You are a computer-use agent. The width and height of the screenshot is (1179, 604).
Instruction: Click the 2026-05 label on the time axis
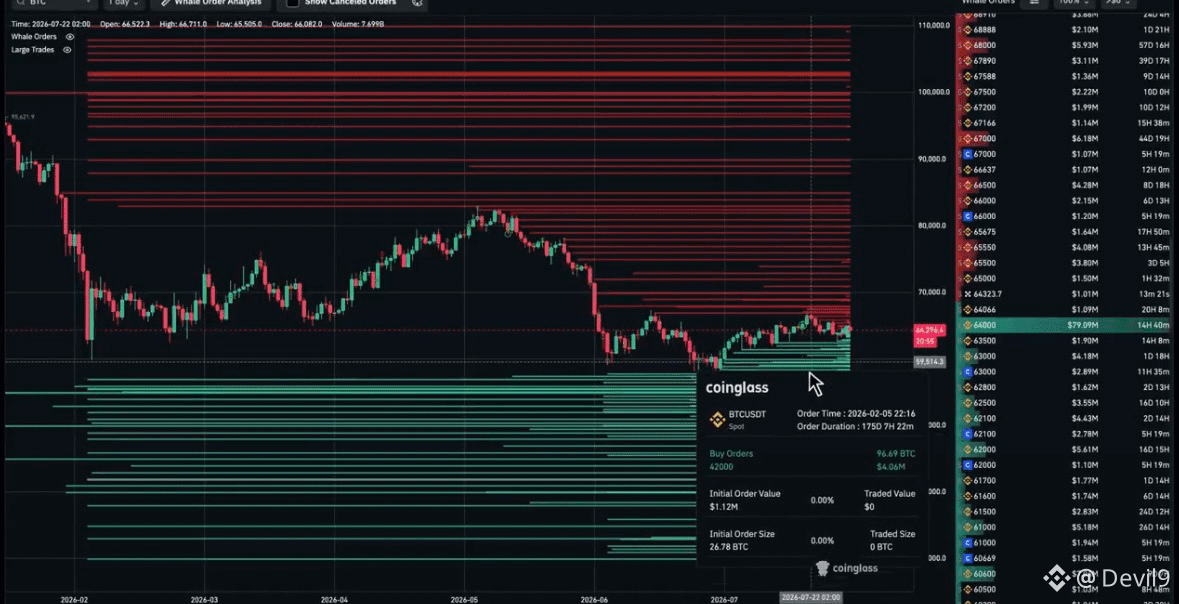464,599
